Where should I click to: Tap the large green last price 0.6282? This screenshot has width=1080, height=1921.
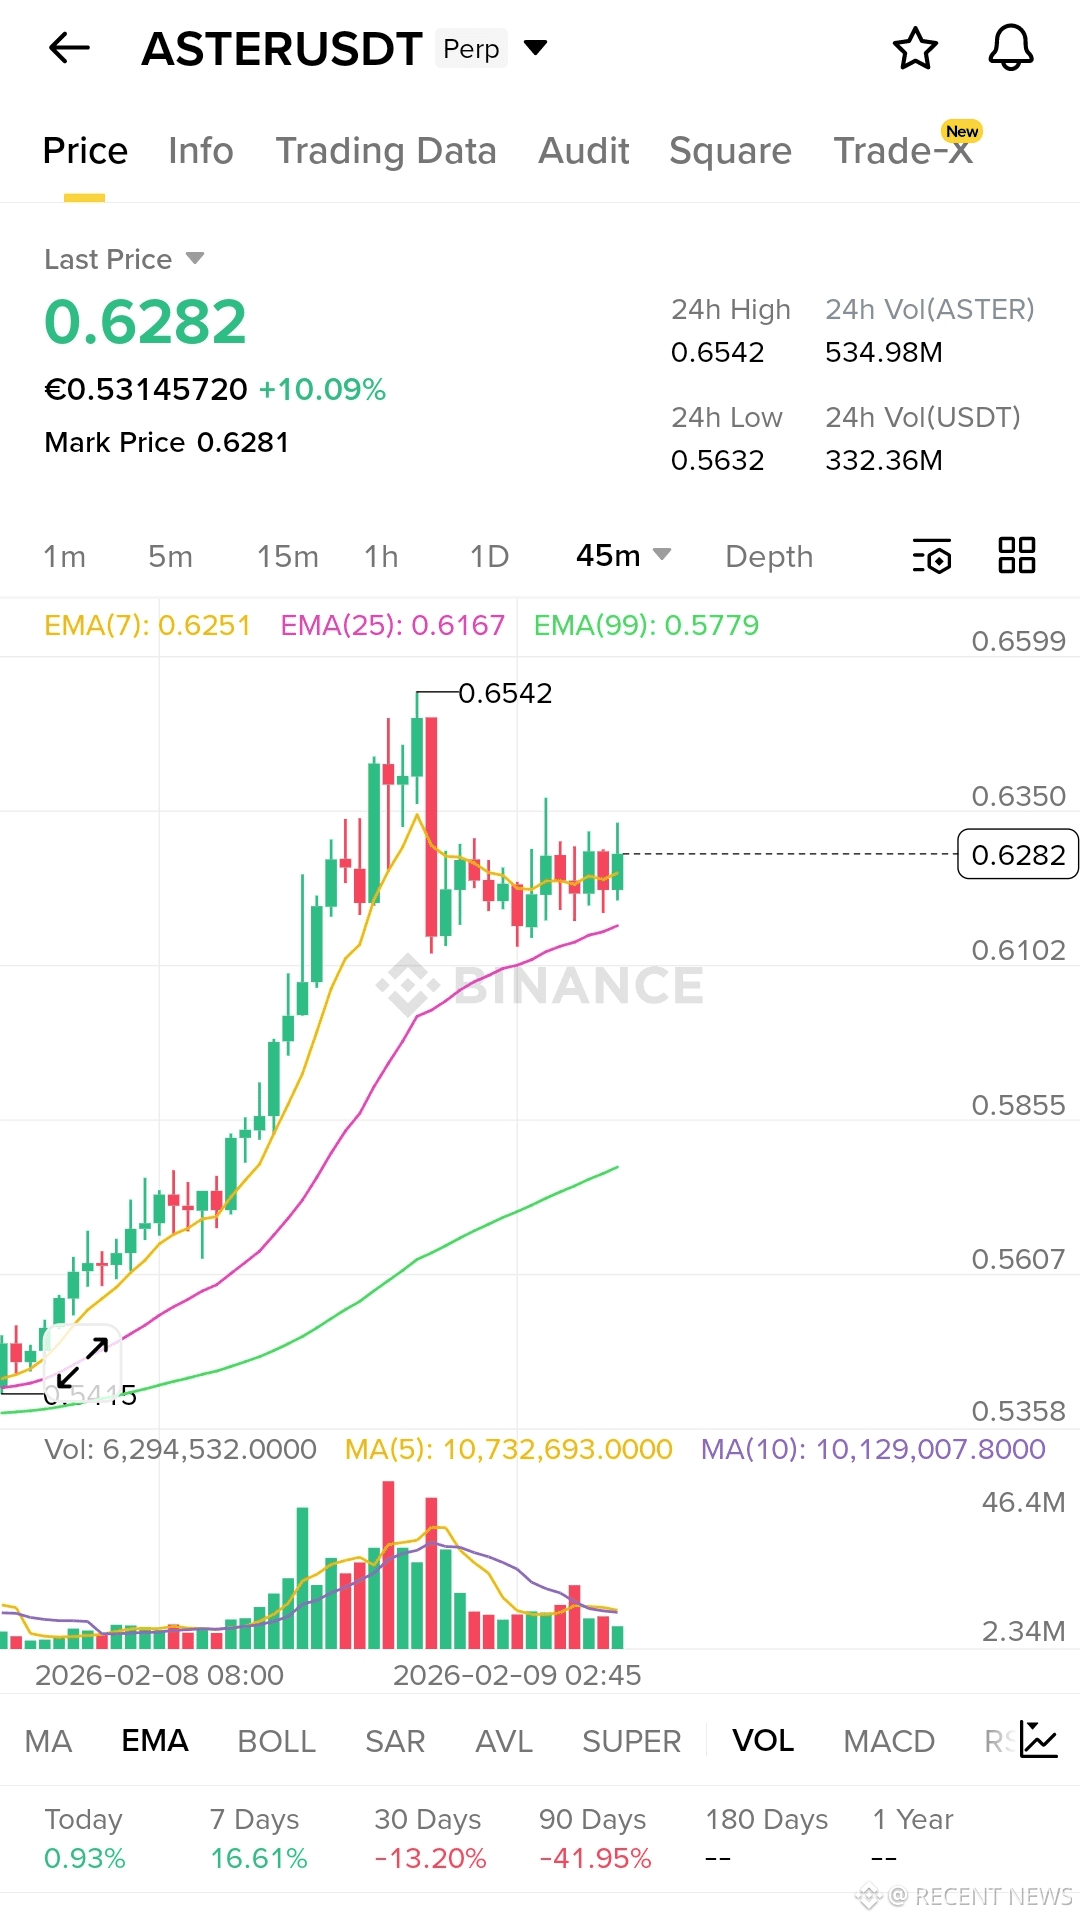click(145, 322)
